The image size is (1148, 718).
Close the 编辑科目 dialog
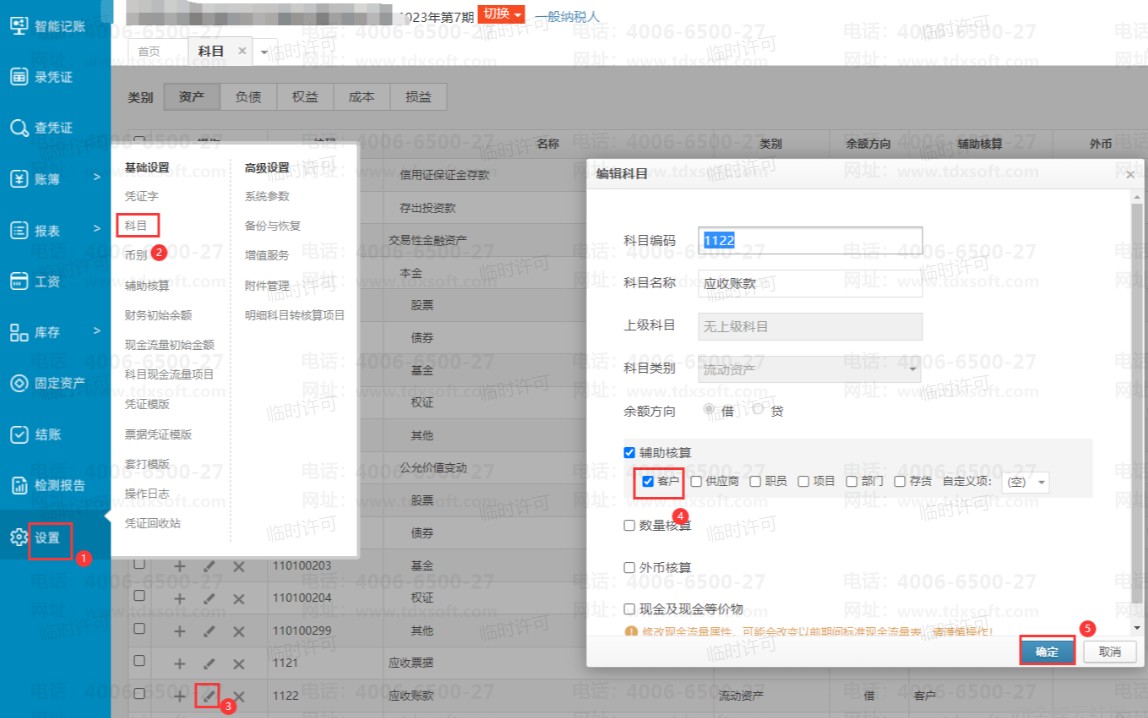click(x=1130, y=174)
